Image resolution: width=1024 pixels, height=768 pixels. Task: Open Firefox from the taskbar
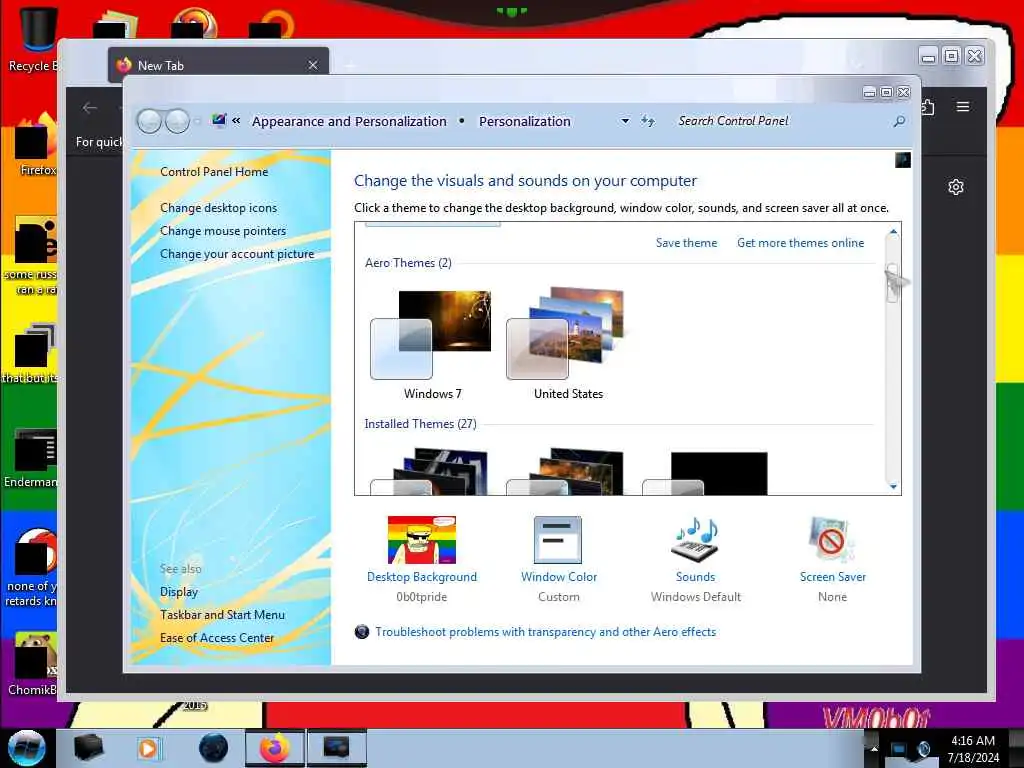[x=274, y=748]
